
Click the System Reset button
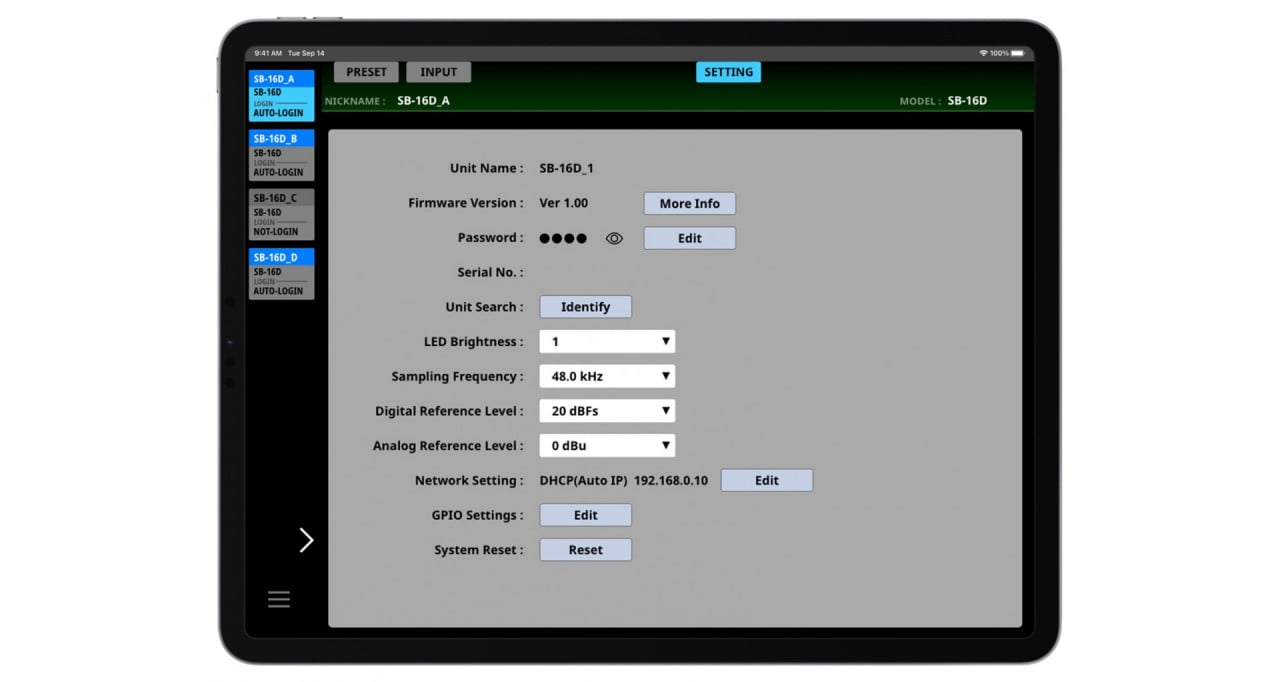(585, 550)
